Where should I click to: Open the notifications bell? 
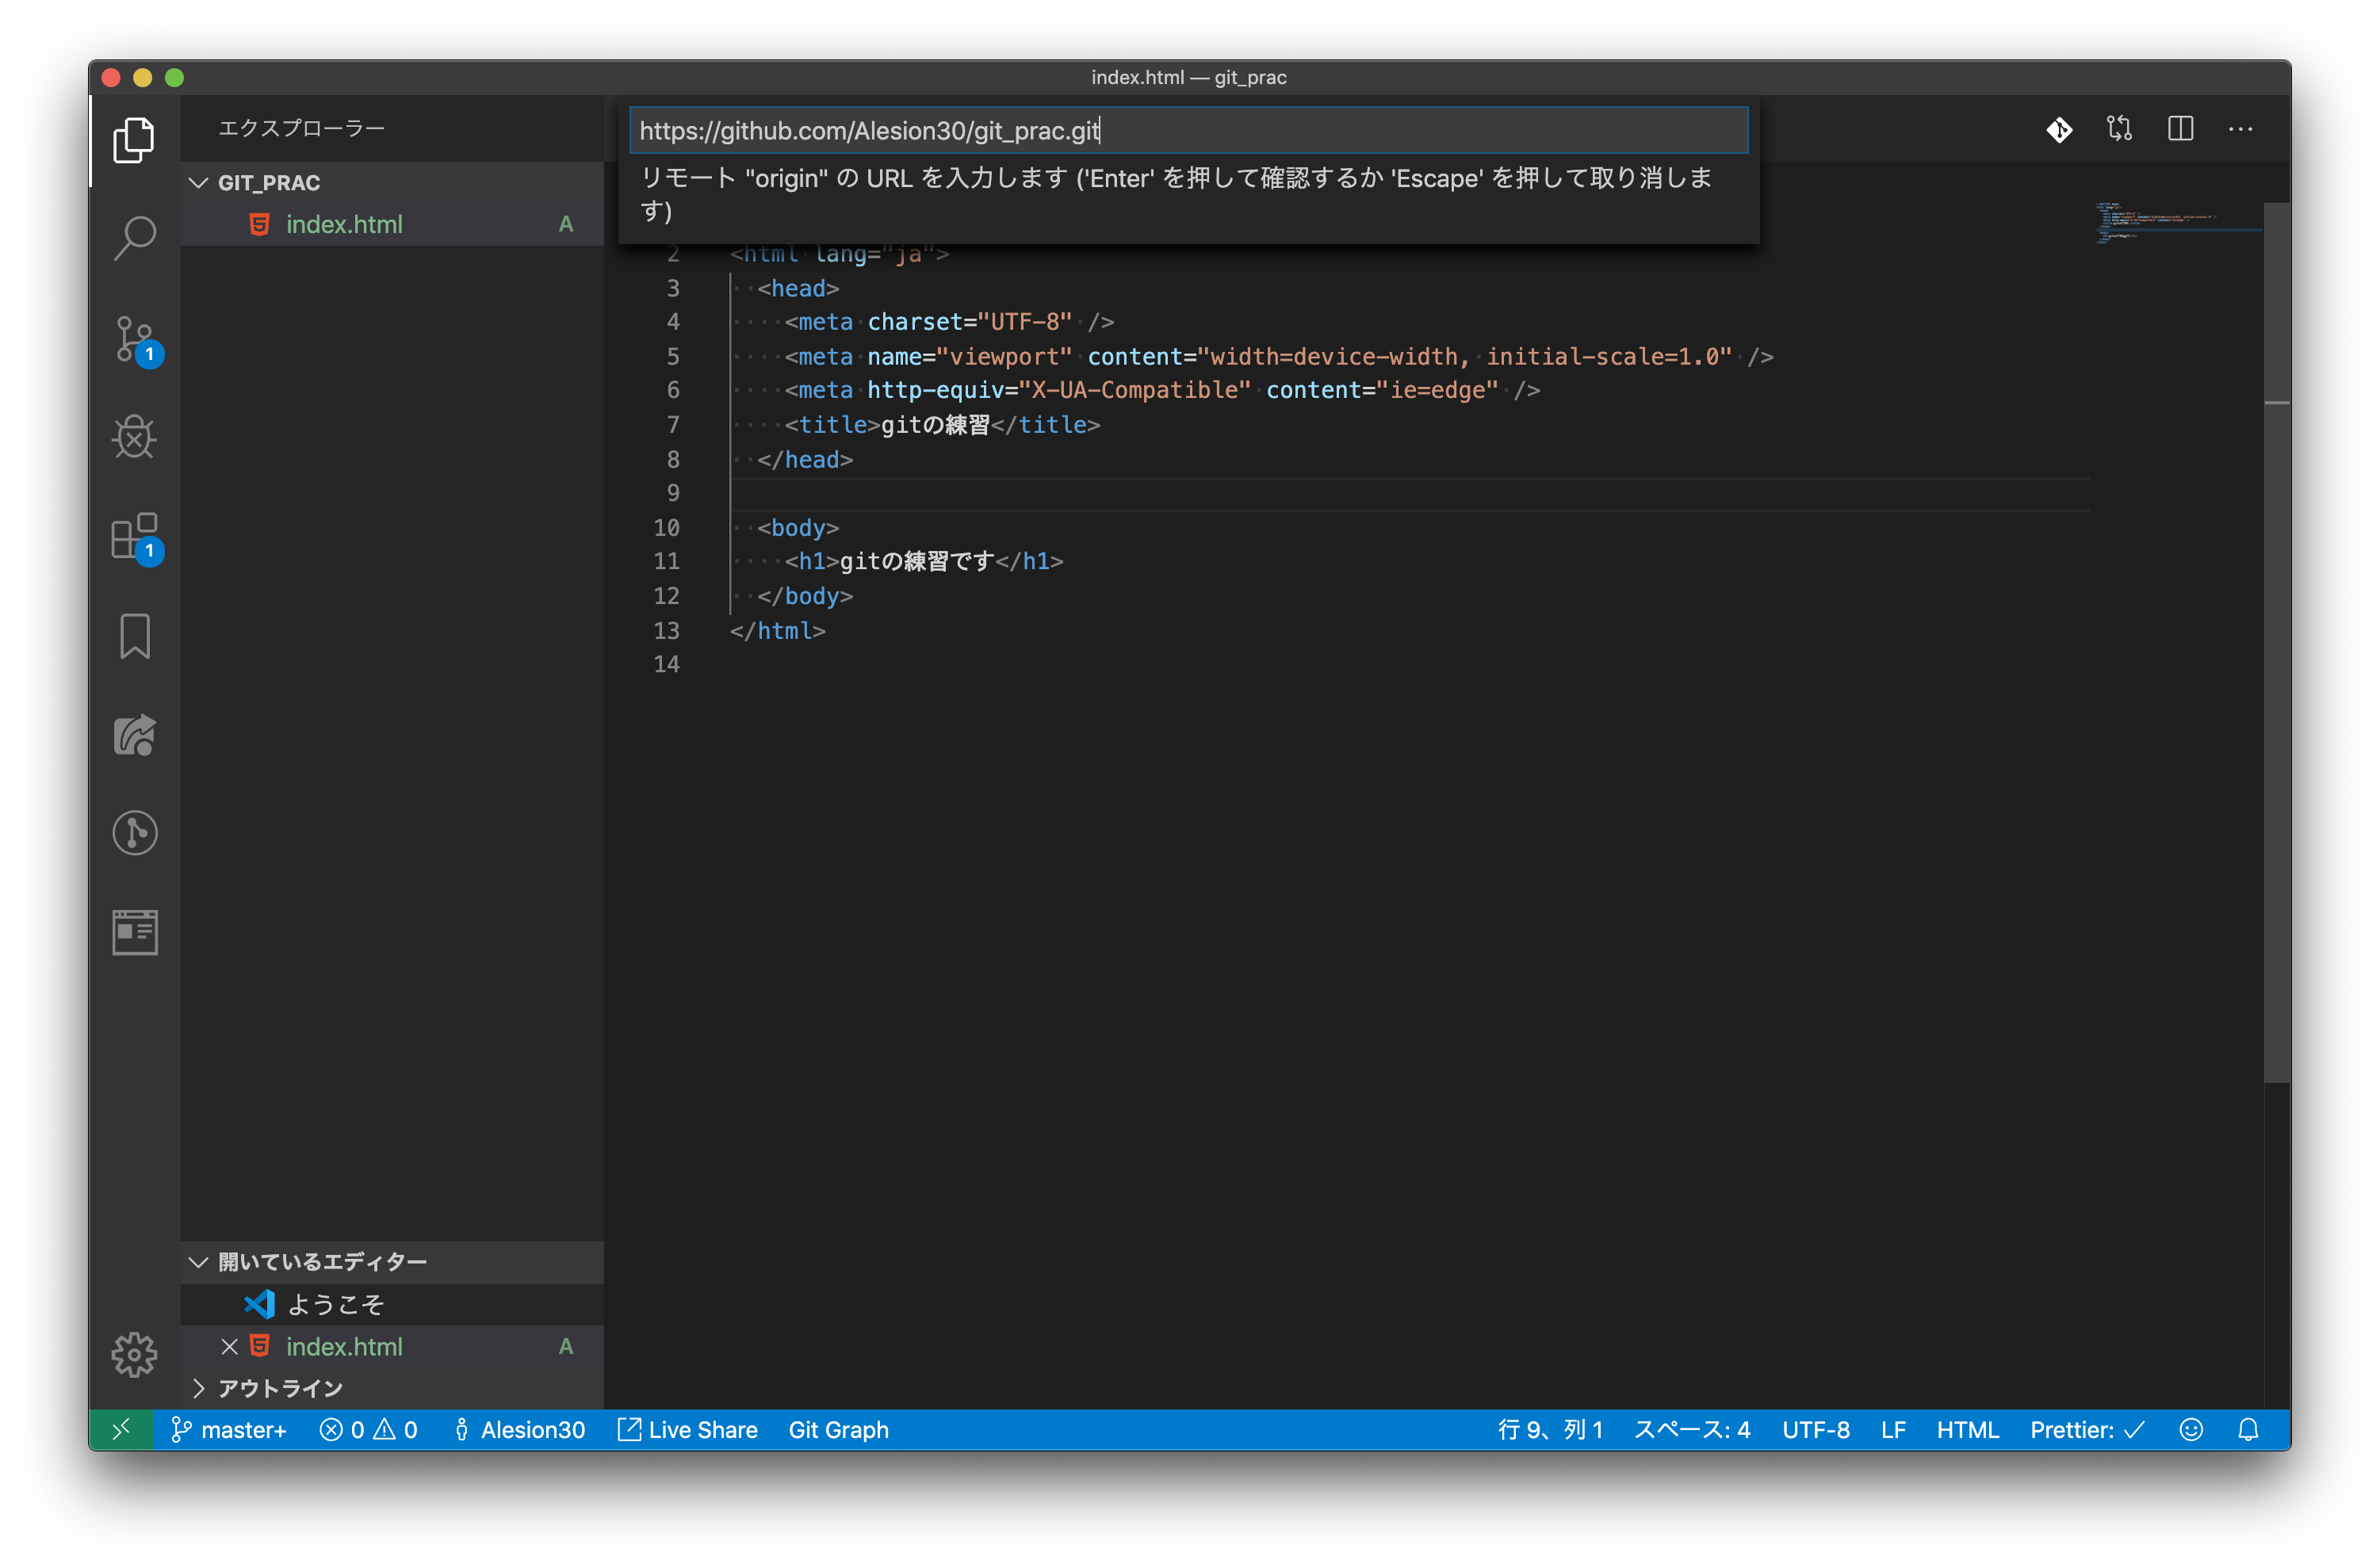click(2248, 1430)
